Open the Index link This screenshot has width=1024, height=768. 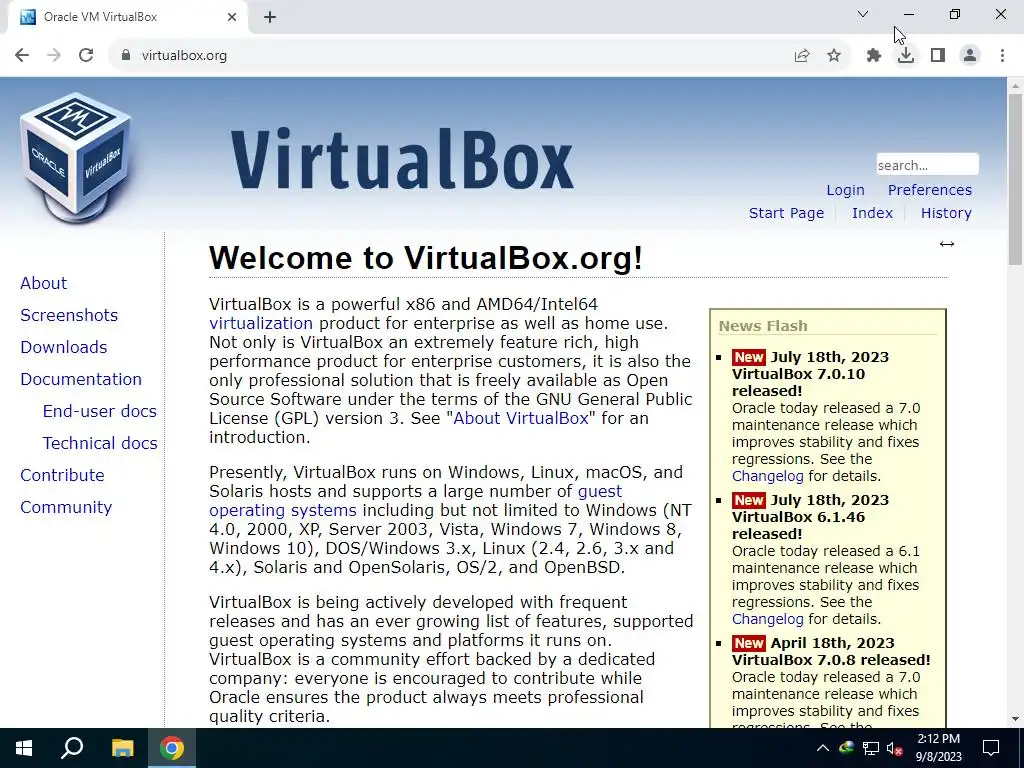pos(872,213)
